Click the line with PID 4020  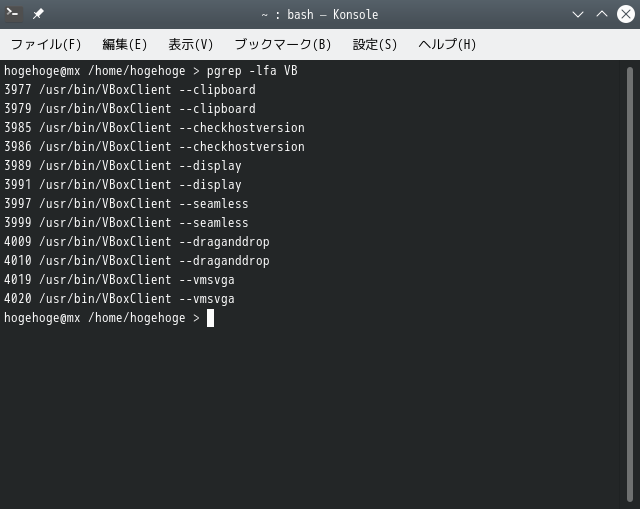click(x=119, y=299)
